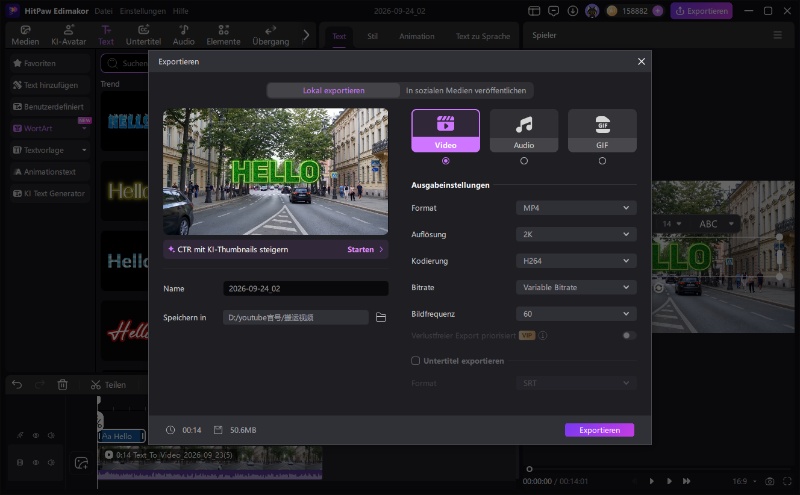Viewport: 800px width, 495px height.
Task: Open the Untertitel panel
Action: [143, 35]
